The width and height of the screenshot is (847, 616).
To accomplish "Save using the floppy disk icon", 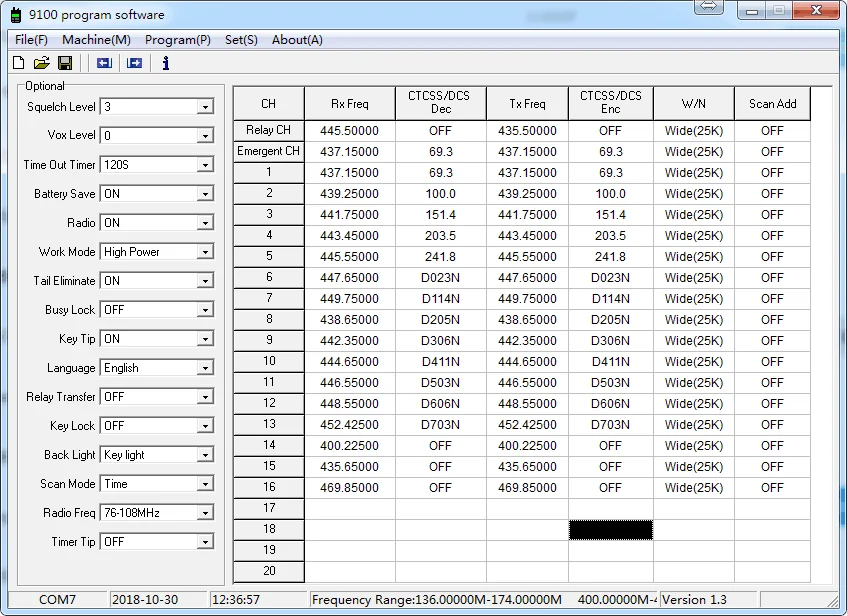I will (x=65, y=63).
